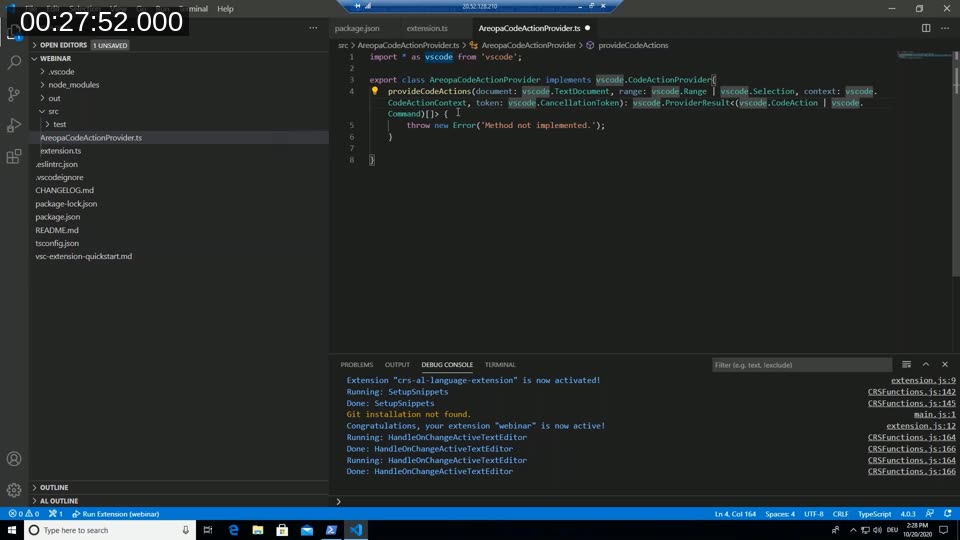Maximize the bottom panel size
Image resolution: width=960 pixels, height=540 pixels.
click(x=926, y=364)
